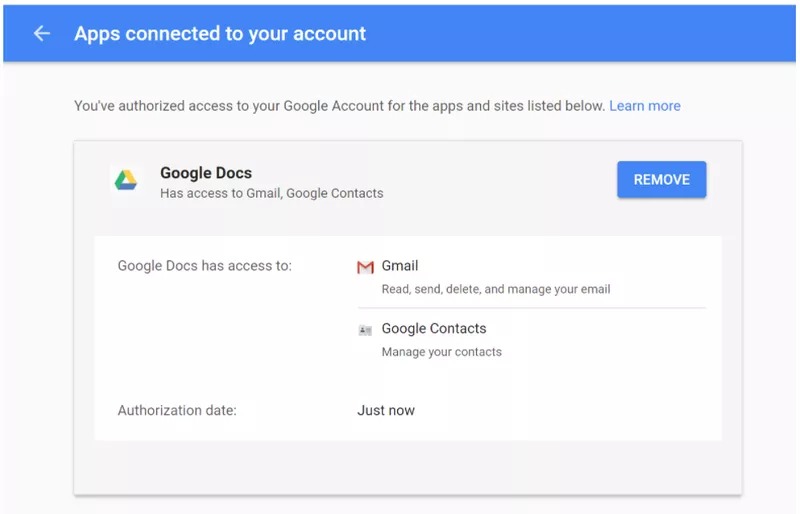
Task: Select the Gmail permission label
Action: click(x=400, y=266)
